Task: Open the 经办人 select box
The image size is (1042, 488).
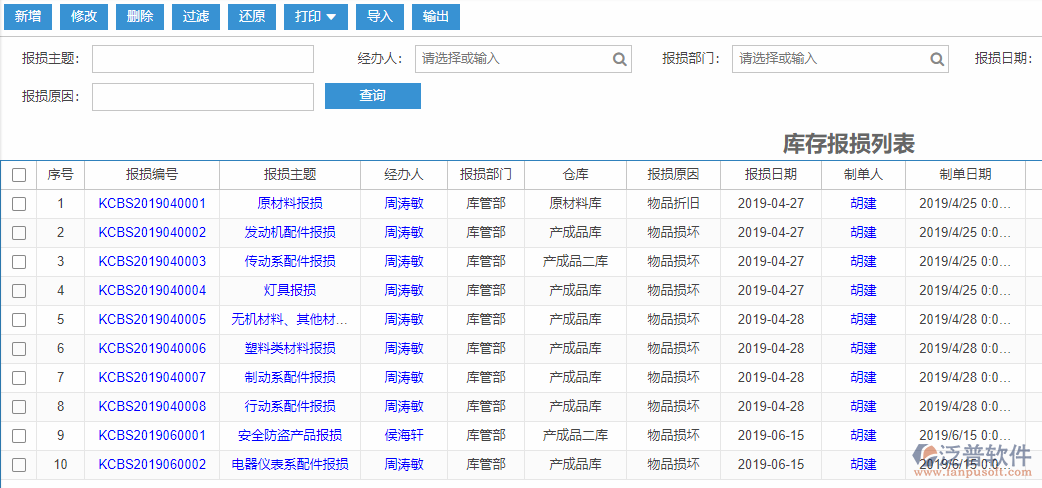Action: click(523, 59)
